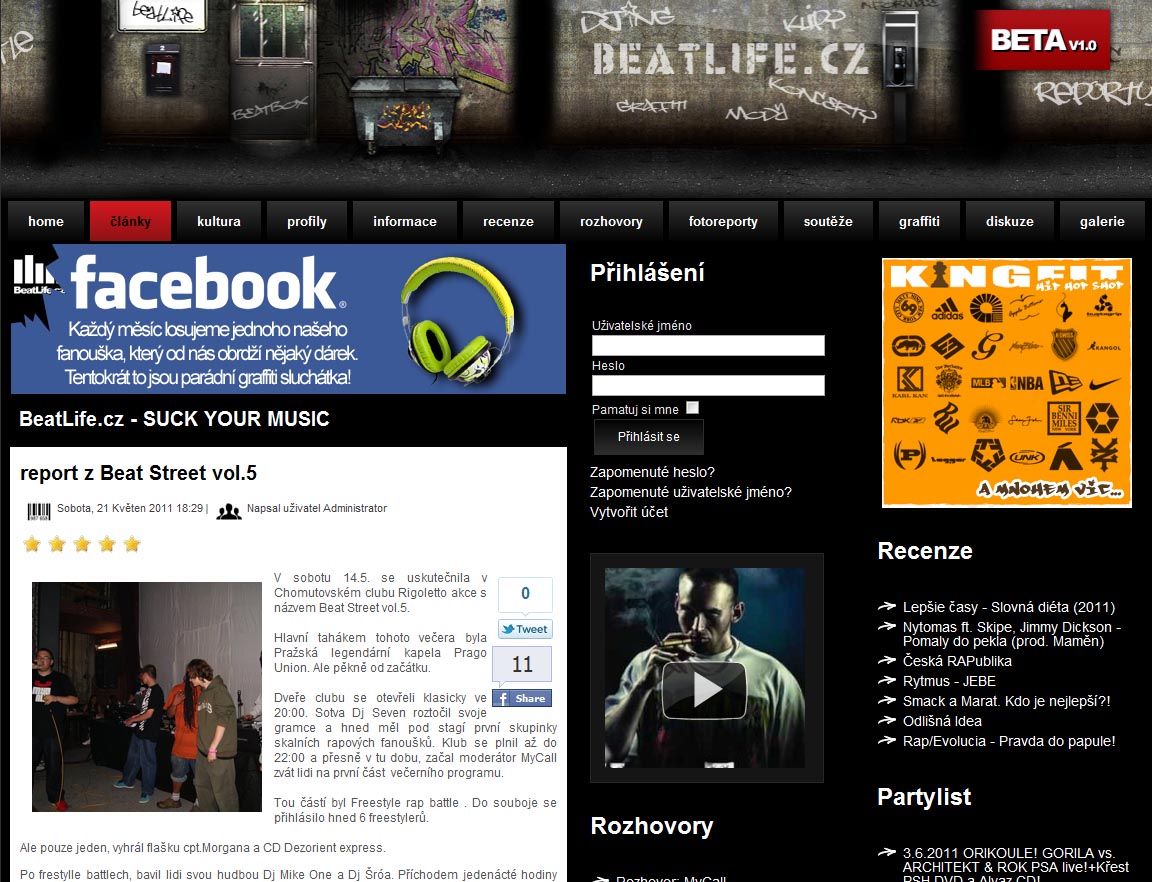Image resolution: width=1152 pixels, height=882 pixels.
Task: Click the Přihlásit se button
Action: pyautogui.click(x=649, y=437)
